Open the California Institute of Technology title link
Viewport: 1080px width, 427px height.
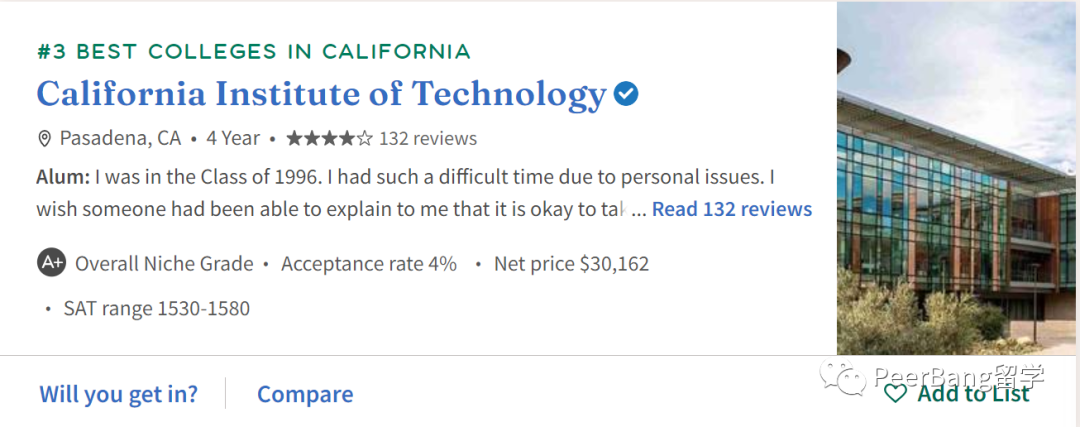tap(321, 94)
